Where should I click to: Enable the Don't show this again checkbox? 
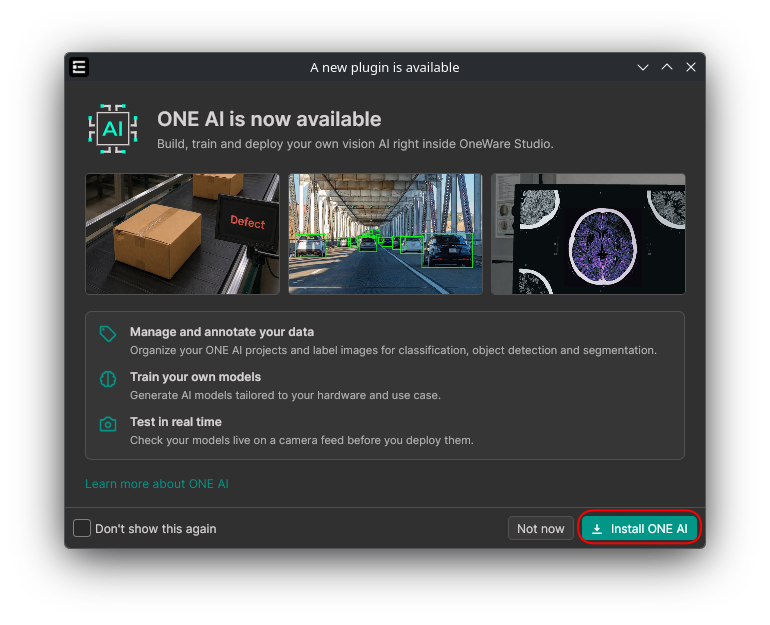82,528
